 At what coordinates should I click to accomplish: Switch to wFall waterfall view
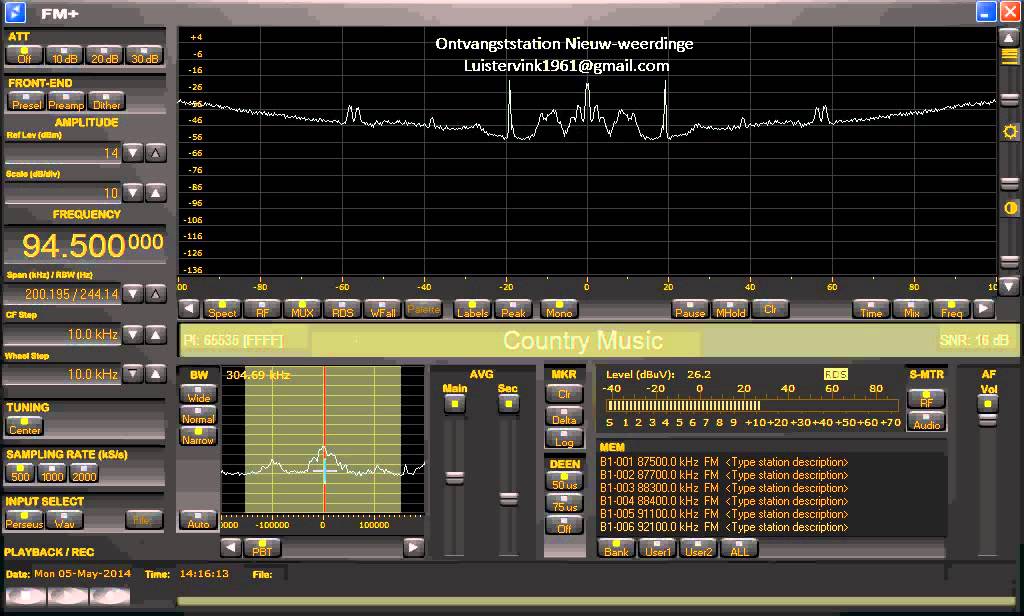(x=383, y=309)
